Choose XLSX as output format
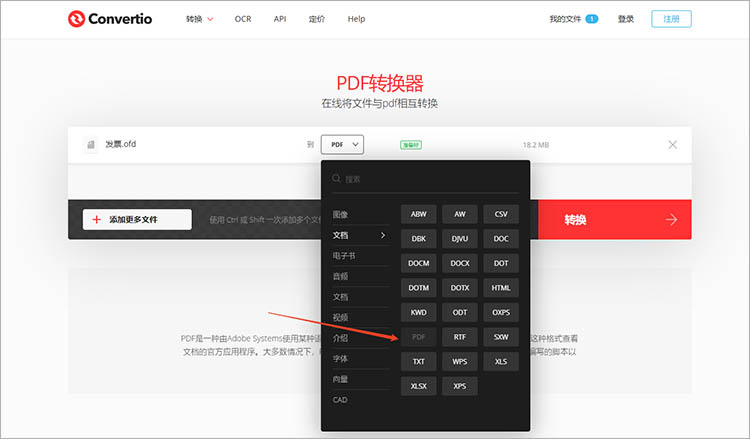Screen dimensions: 750x439 point(419,386)
